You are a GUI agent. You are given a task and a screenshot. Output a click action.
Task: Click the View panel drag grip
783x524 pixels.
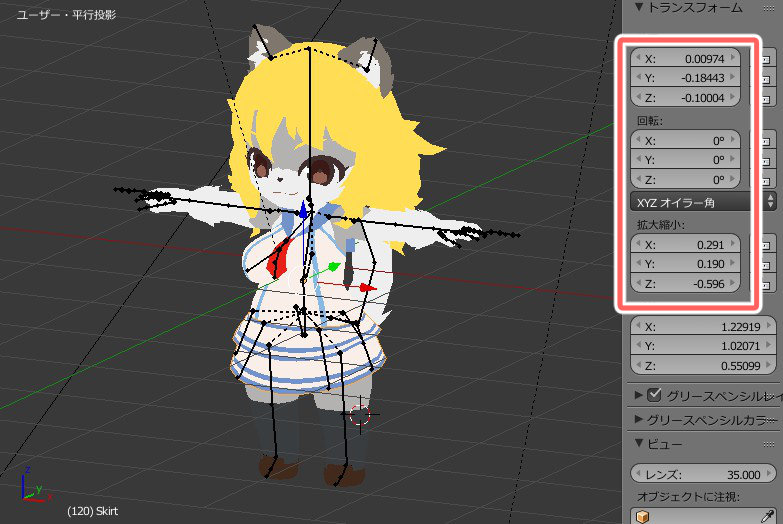click(771, 443)
